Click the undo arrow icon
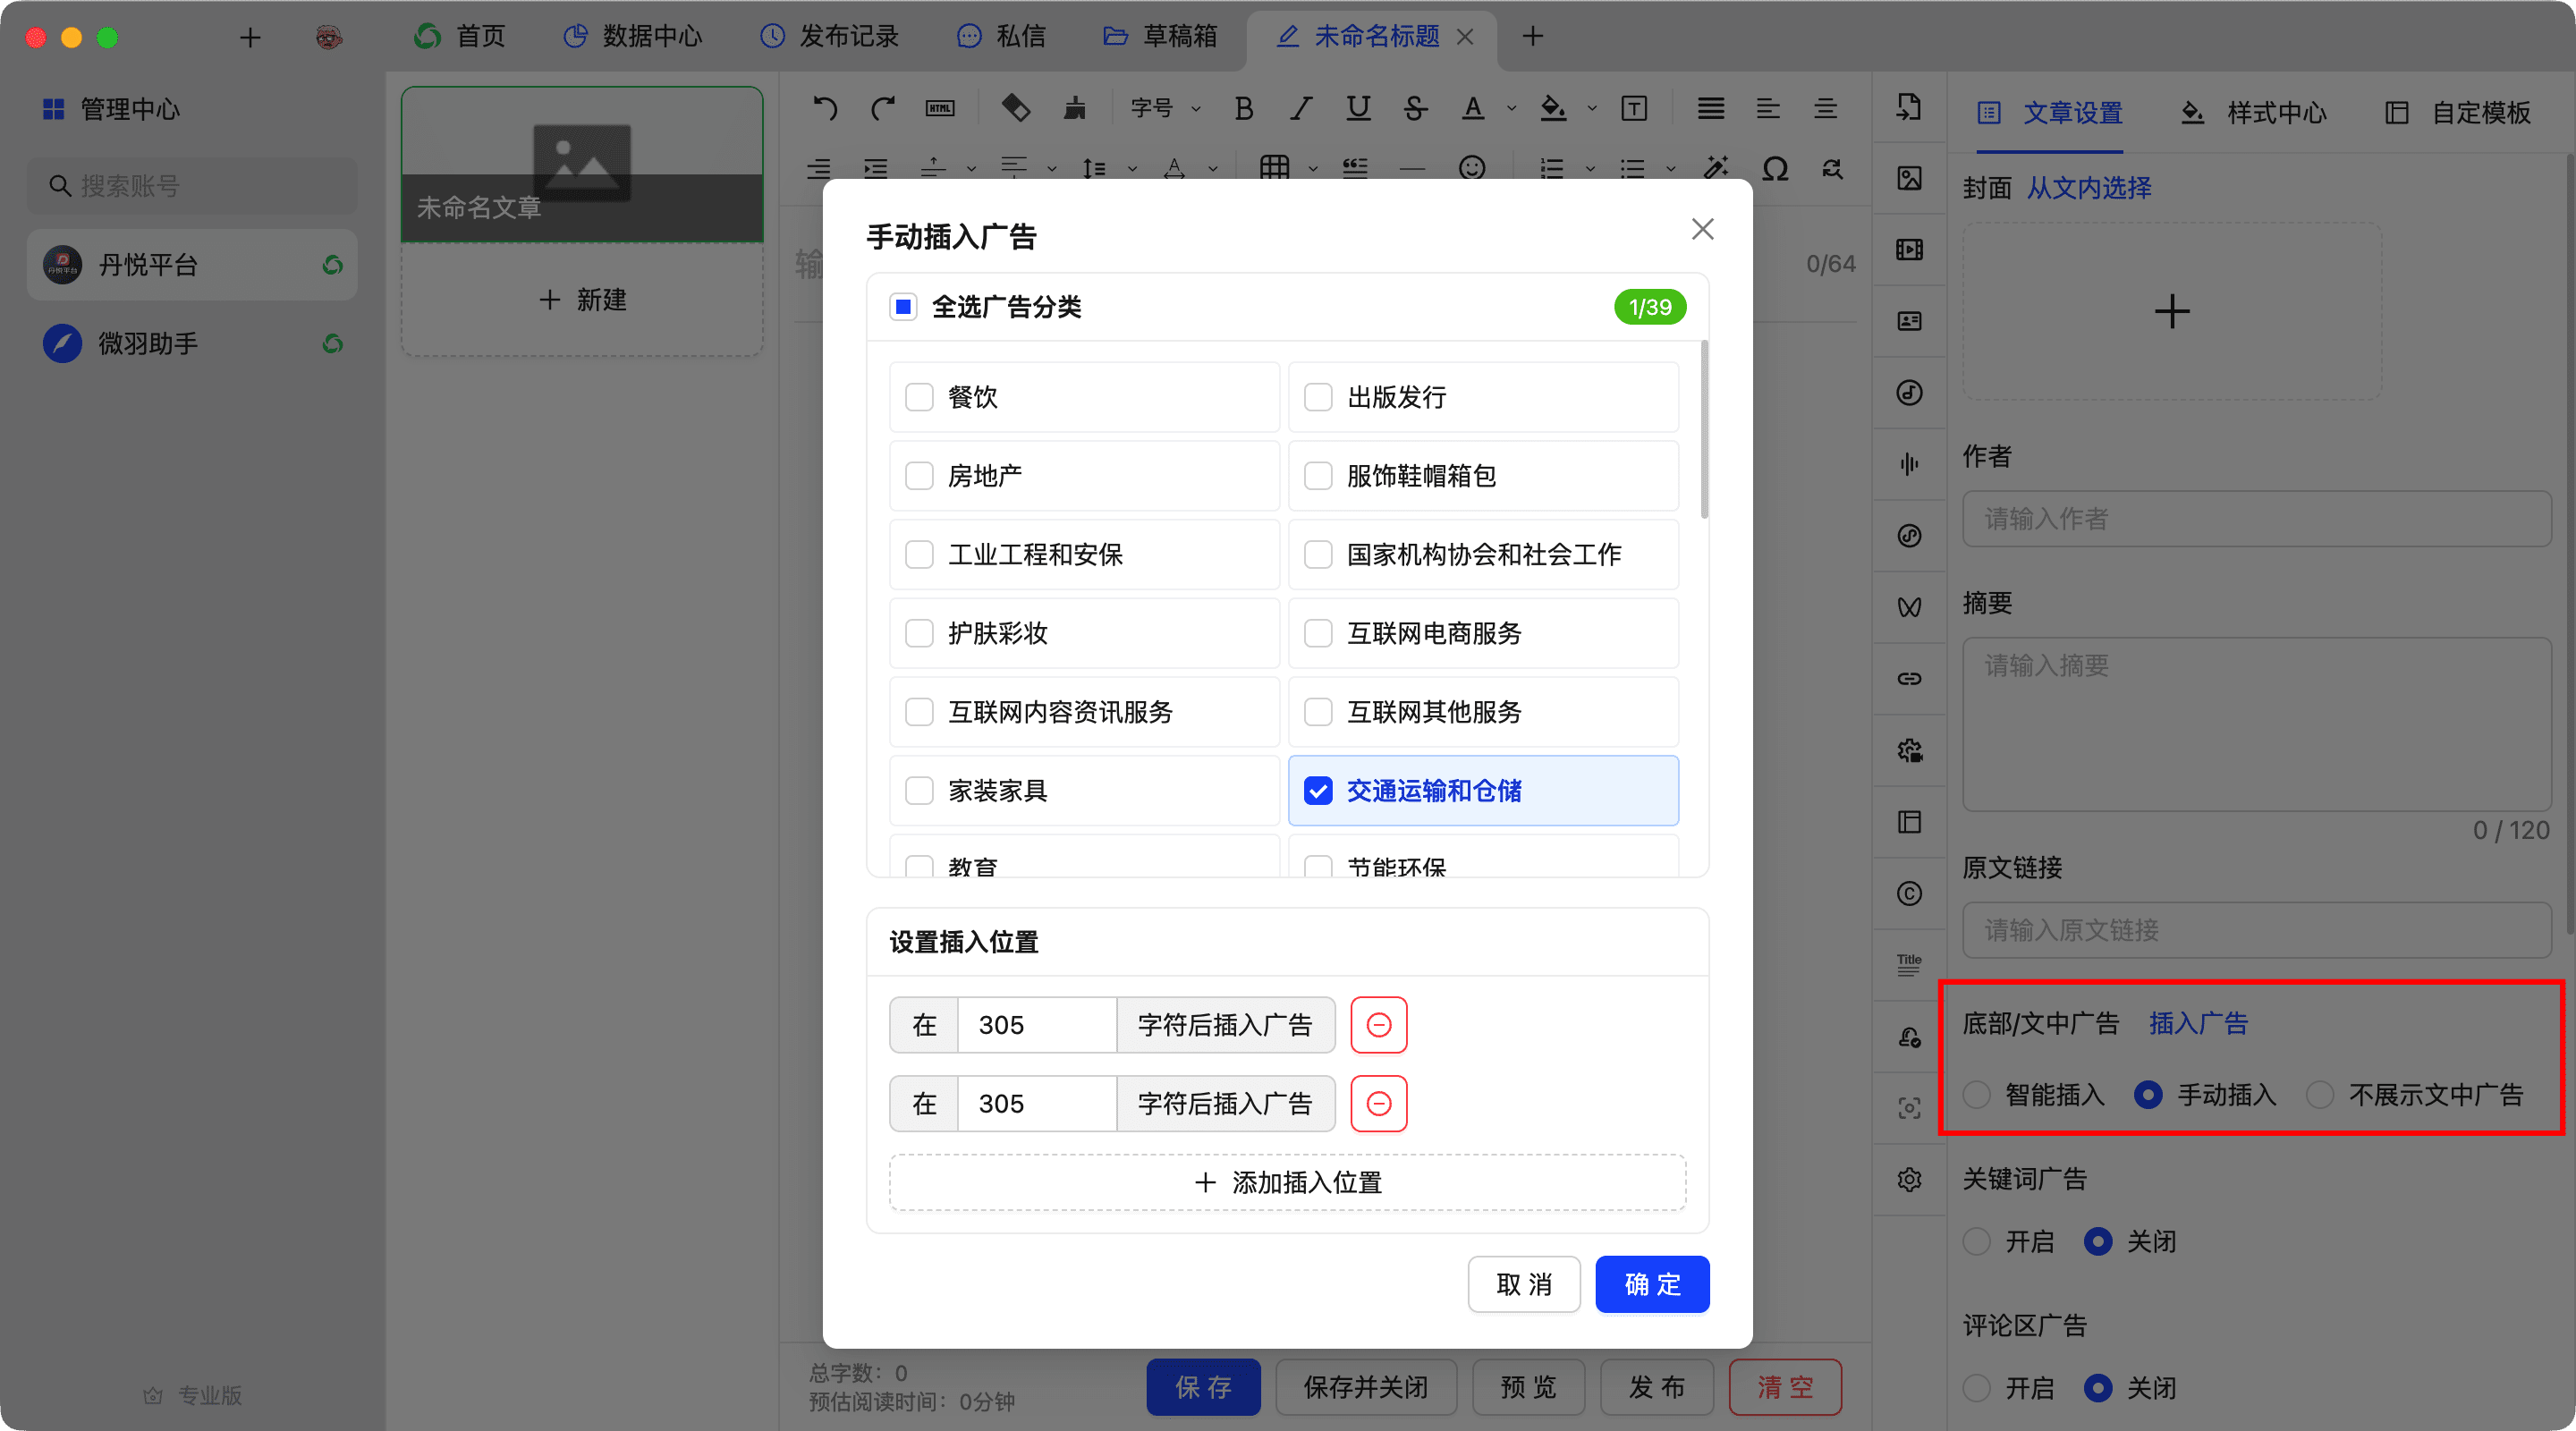This screenshot has height=1431, width=2576. pyautogui.click(x=824, y=108)
